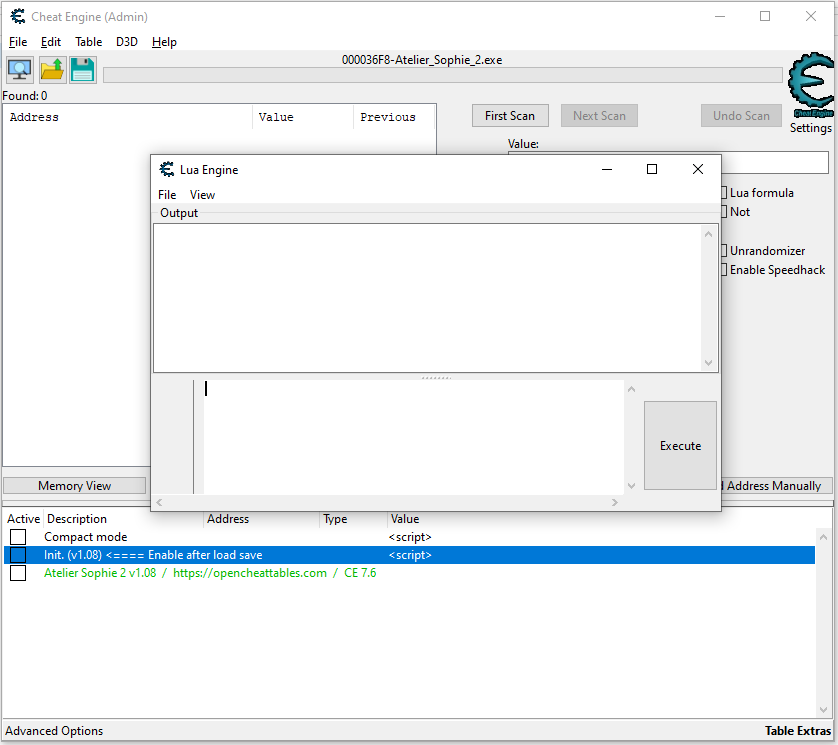Click the Lua Engine window title icon
This screenshot has width=838, height=745.
click(167, 169)
